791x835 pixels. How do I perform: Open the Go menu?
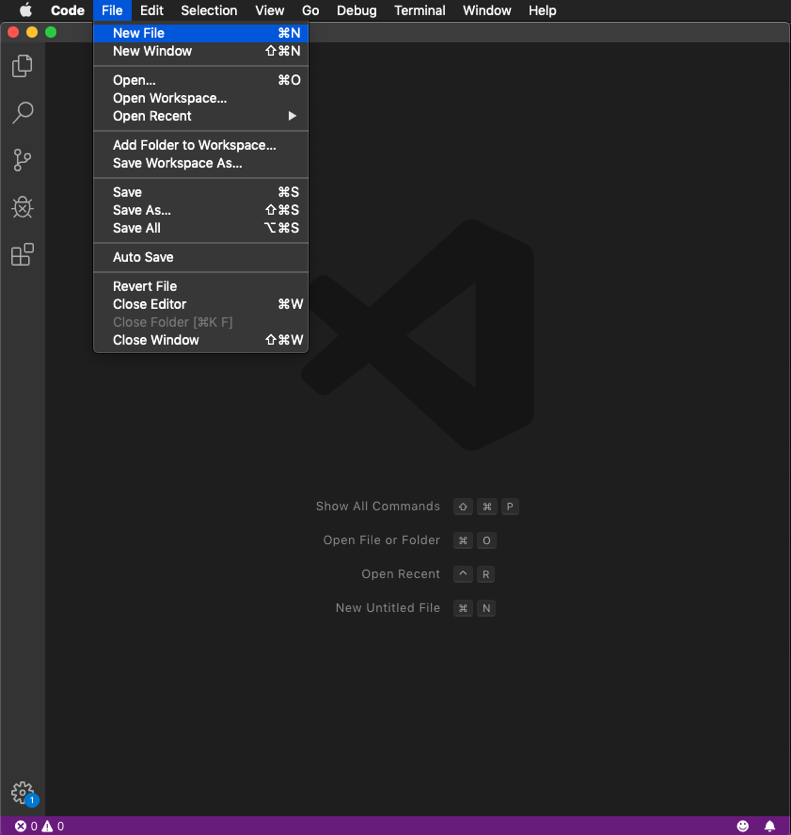pos(310,10)
